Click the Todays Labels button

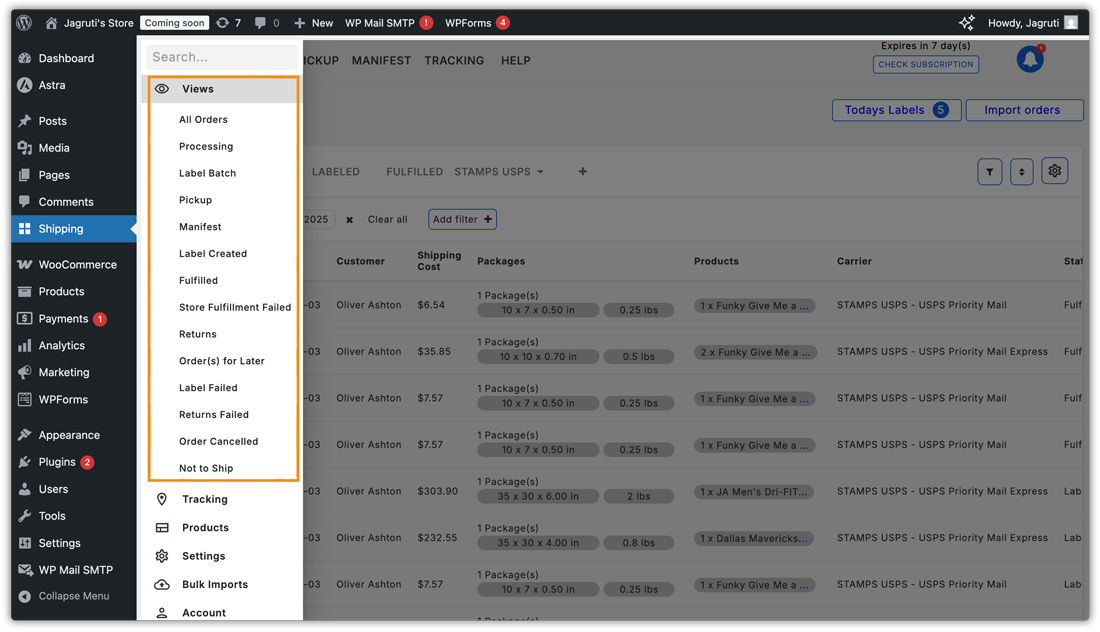point(897,110)
